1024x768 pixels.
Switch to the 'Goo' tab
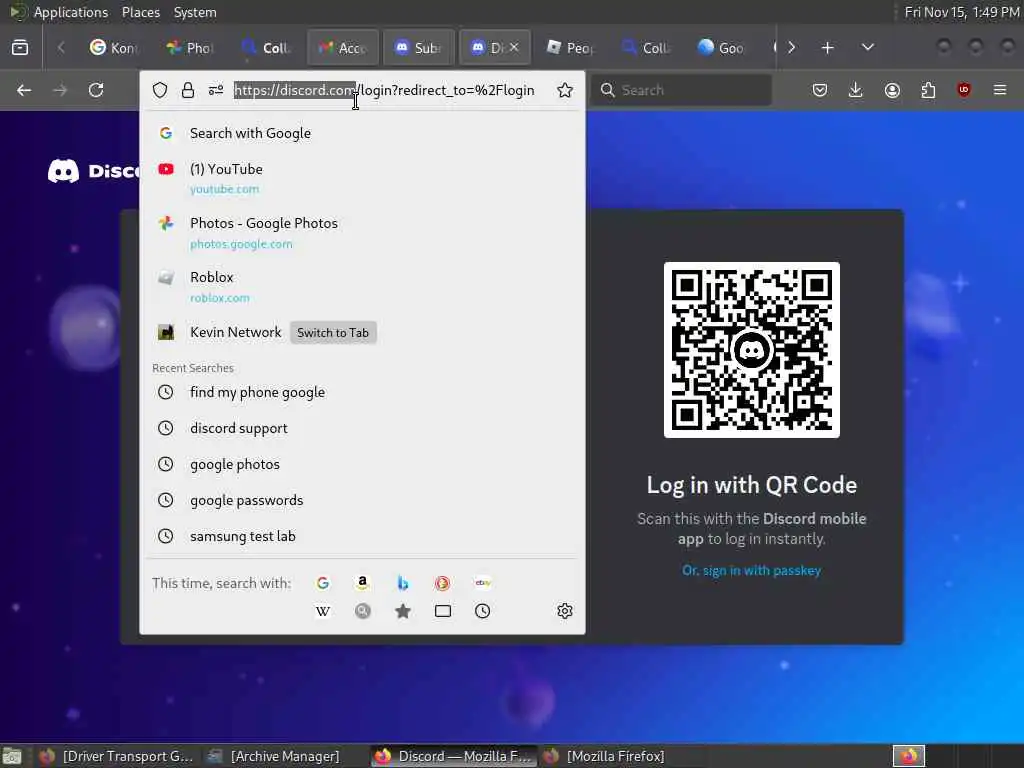pos(722,48)
